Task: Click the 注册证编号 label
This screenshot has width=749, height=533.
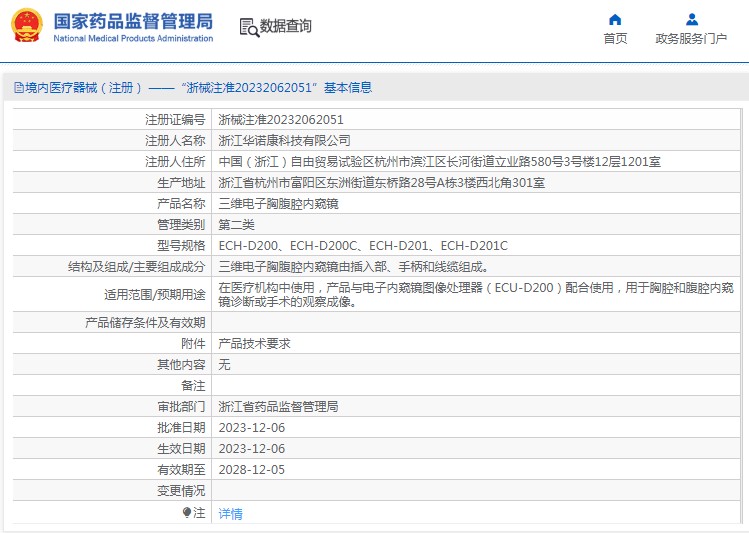Action: (x=175, y=119)
